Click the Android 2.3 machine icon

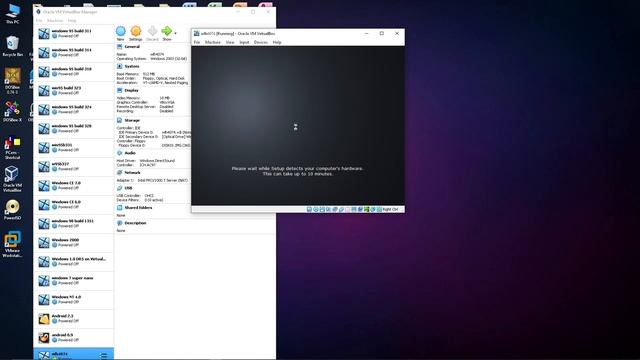click(44, 319)
